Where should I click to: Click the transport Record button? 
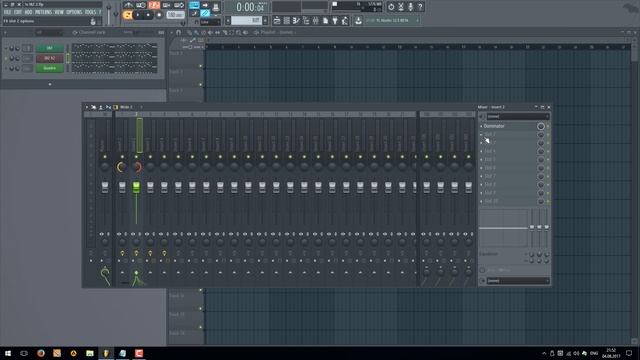tap(159, 15)
